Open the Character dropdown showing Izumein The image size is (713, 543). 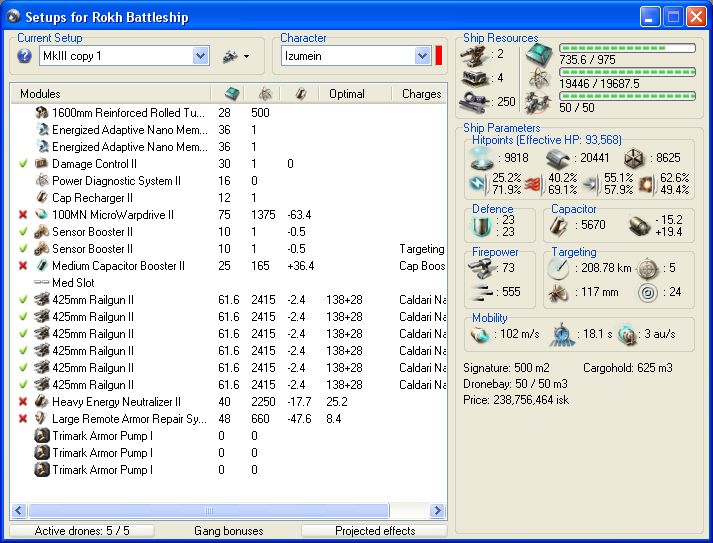click(421, 57)
